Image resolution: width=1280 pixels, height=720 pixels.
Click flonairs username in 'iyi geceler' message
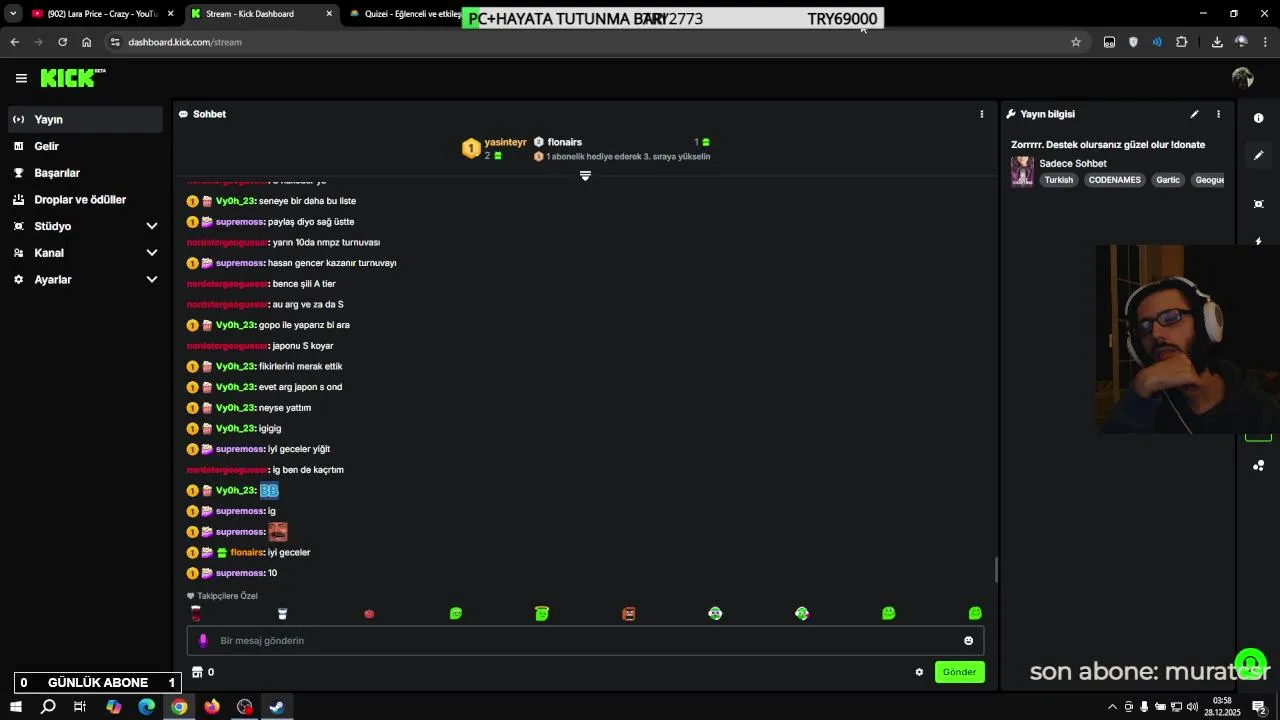[247, 552]
